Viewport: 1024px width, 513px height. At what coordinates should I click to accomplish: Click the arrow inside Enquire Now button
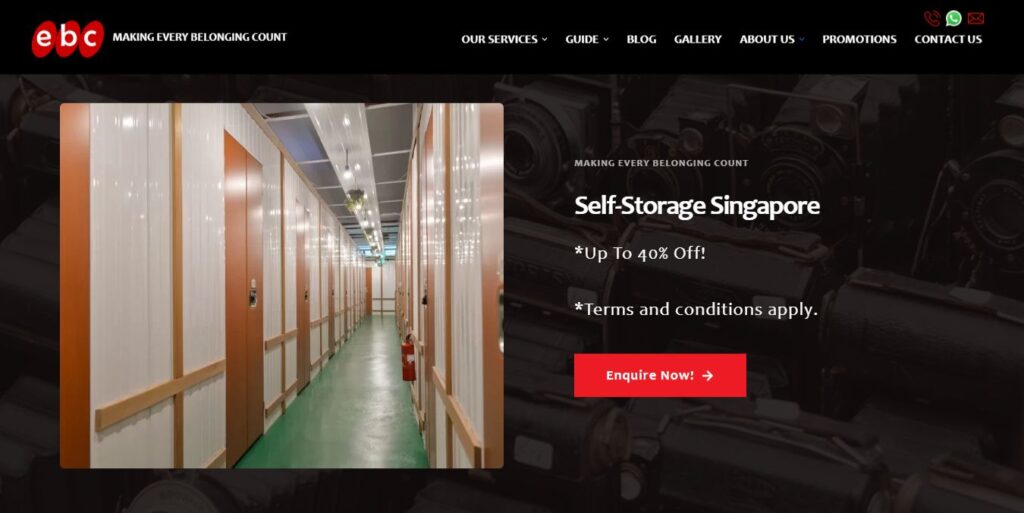pyautogui.click(x=707, y=375)
